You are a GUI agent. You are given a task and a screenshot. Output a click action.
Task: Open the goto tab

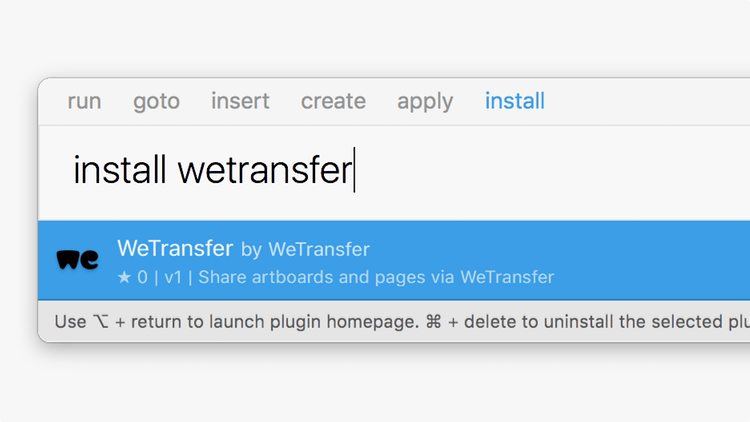156,101
